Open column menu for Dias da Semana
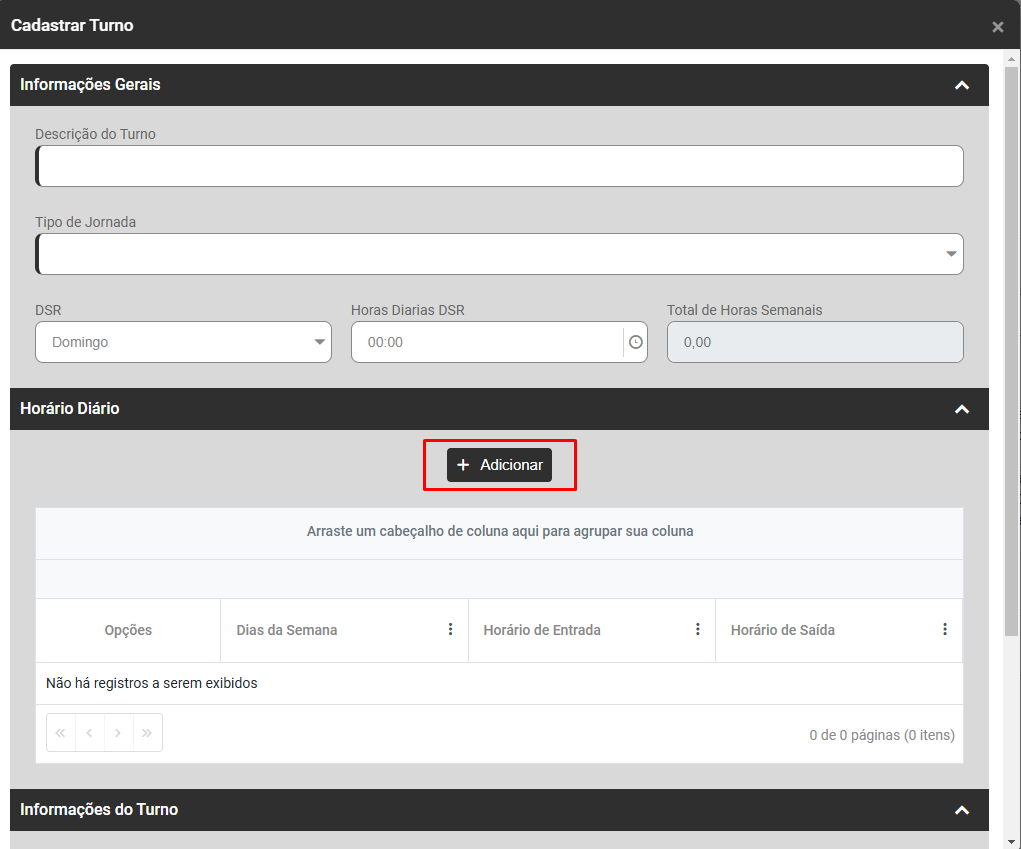 coord(450,630)
